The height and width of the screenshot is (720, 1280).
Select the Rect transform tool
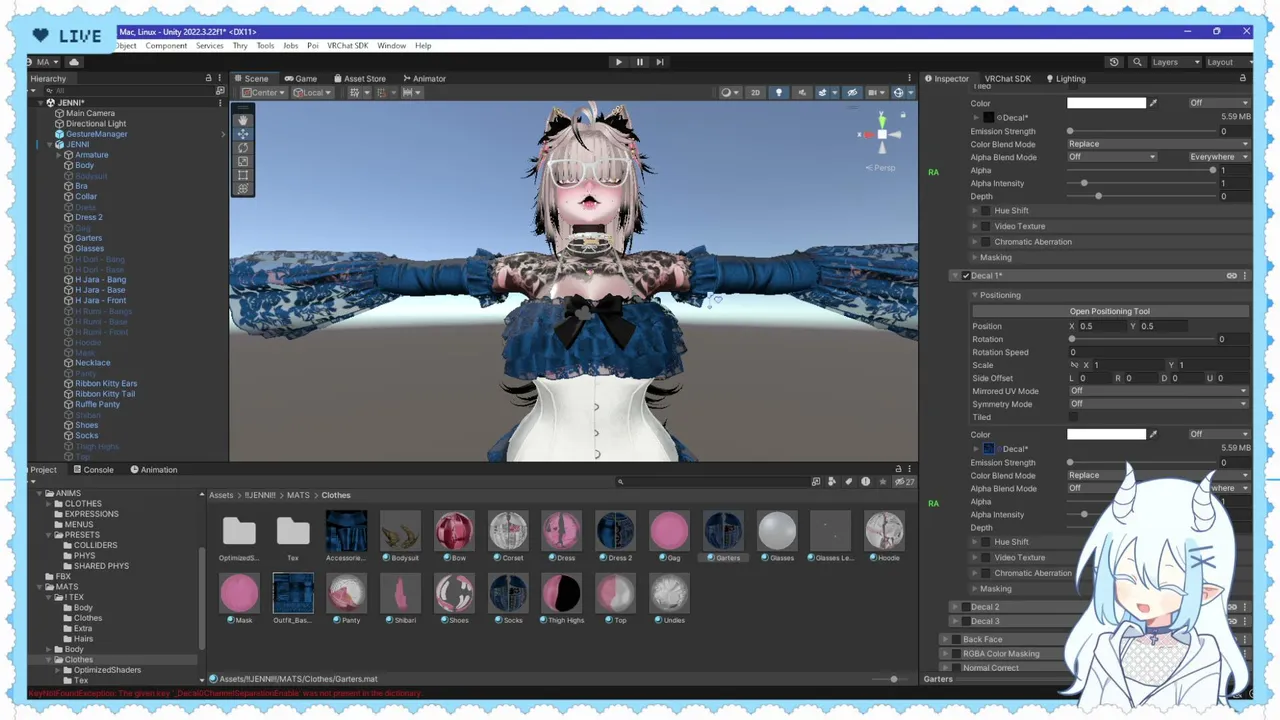click(242, 175)
